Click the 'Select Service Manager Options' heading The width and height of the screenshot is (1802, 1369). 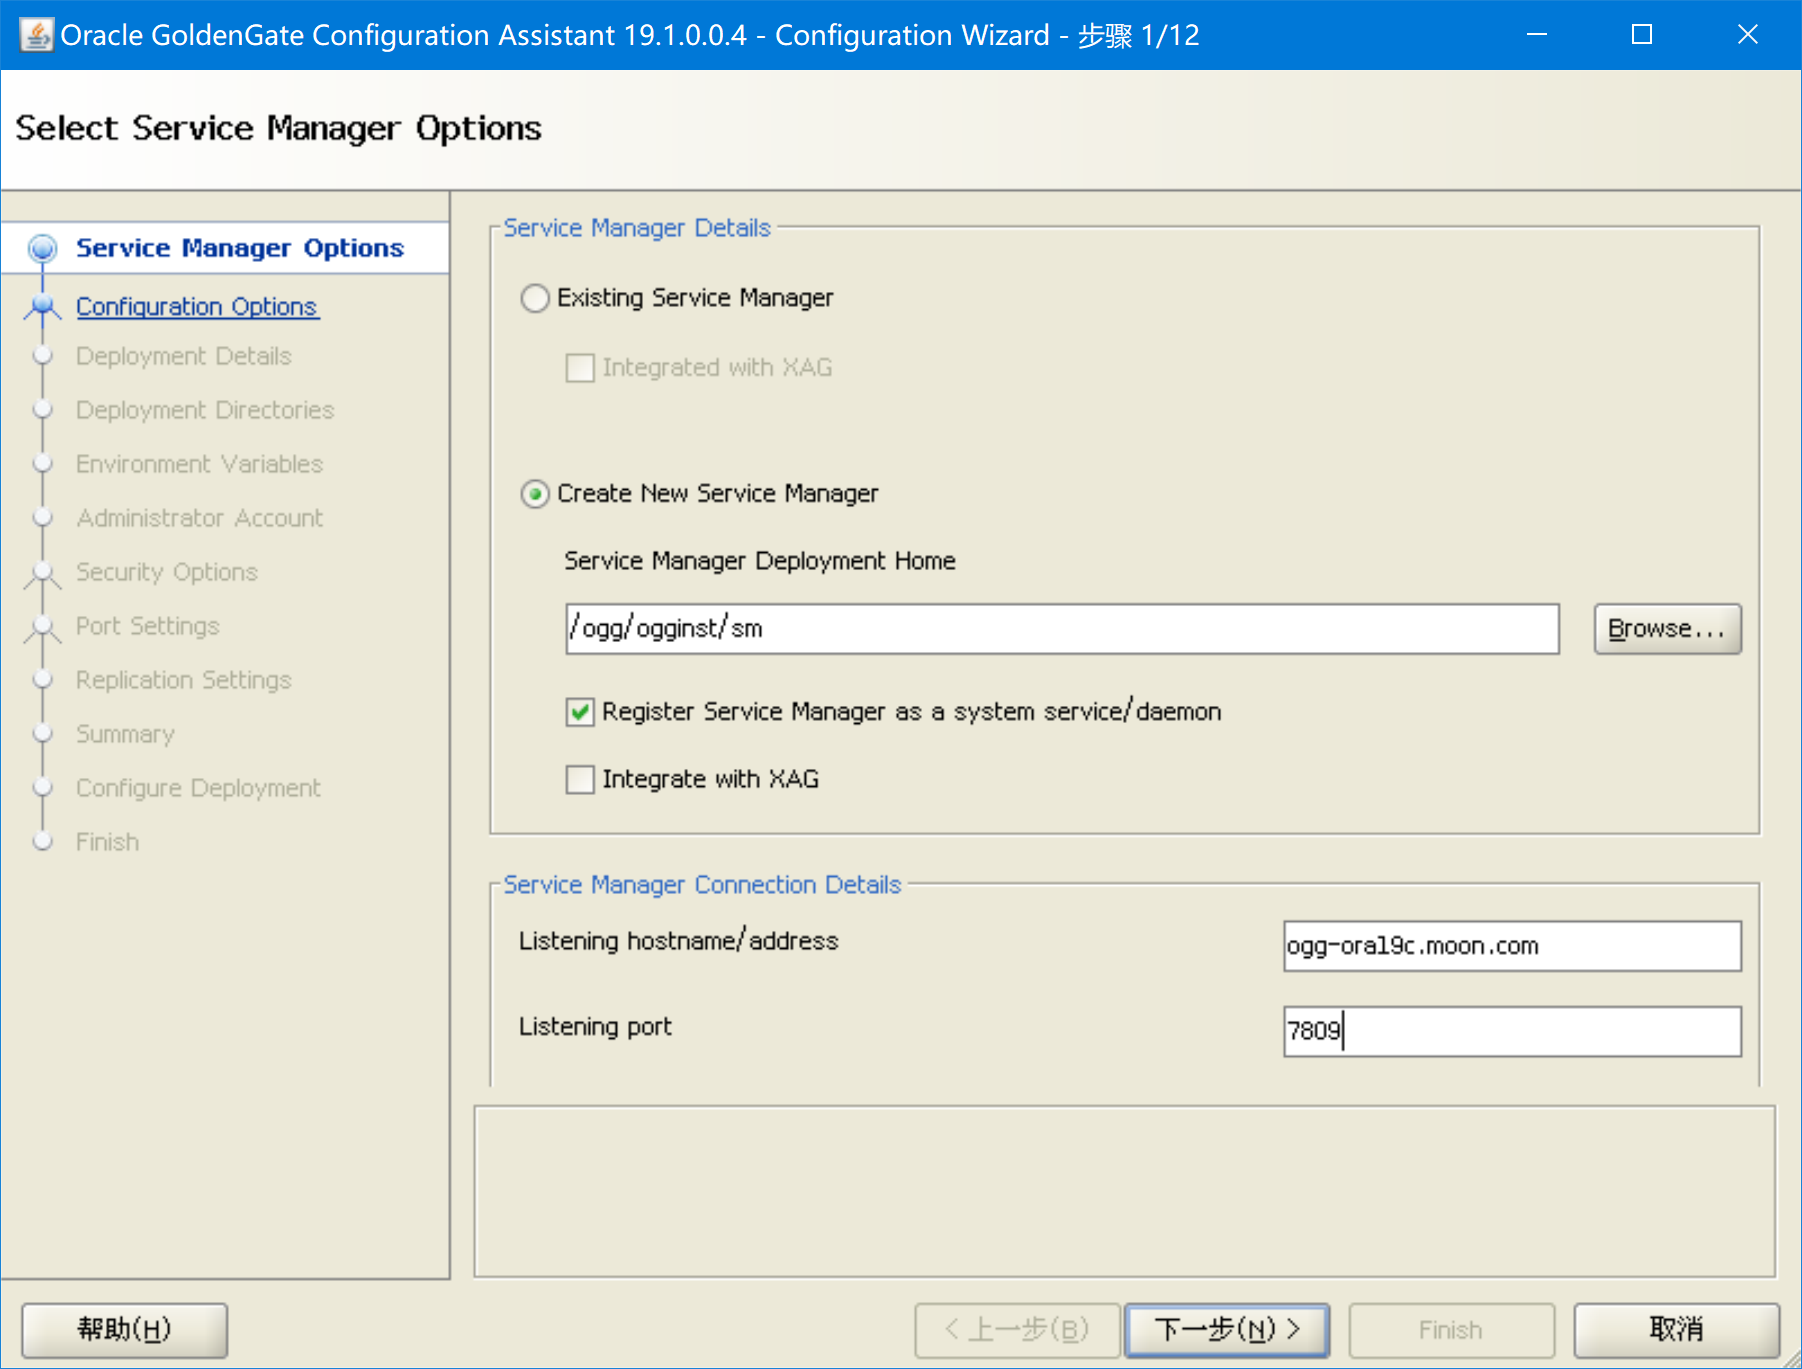pos(278,129)
